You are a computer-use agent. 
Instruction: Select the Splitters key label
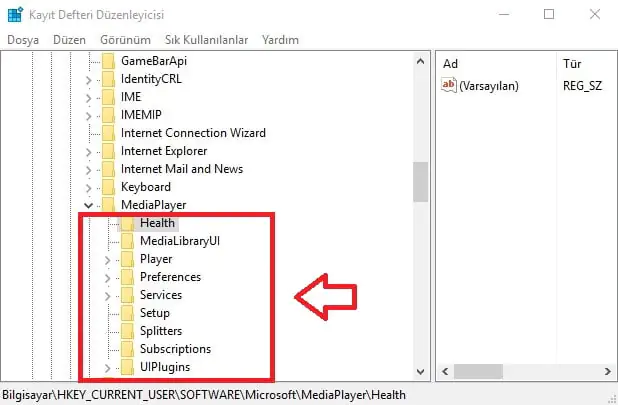click(161, 331)
